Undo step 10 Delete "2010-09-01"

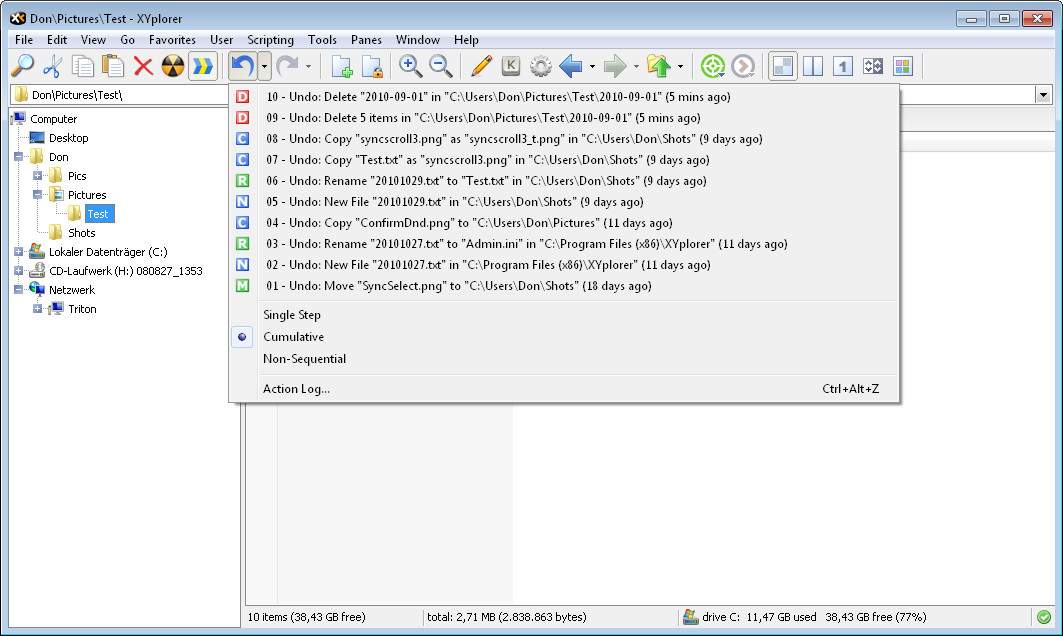click(563, 97)
